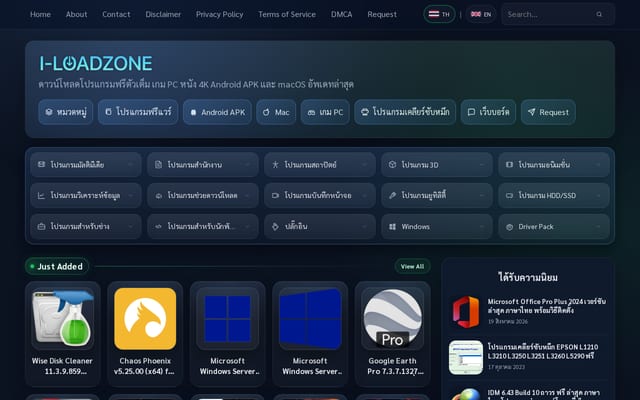Viewport: 640px width, 400px height.
Task: Click inside the Search input field
Action: (x=549, y=14)
